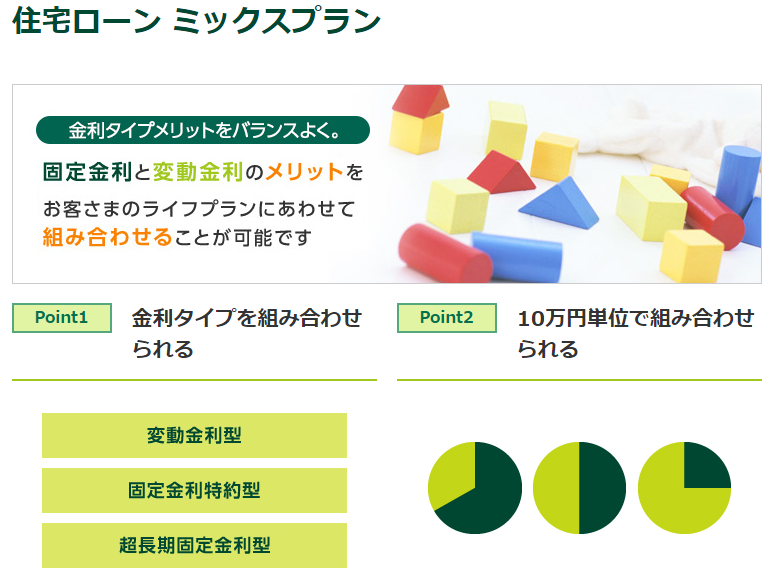Click the half-and-half pie chart
The height and width of the screenshot is (584, 776).
coord(580,488)
